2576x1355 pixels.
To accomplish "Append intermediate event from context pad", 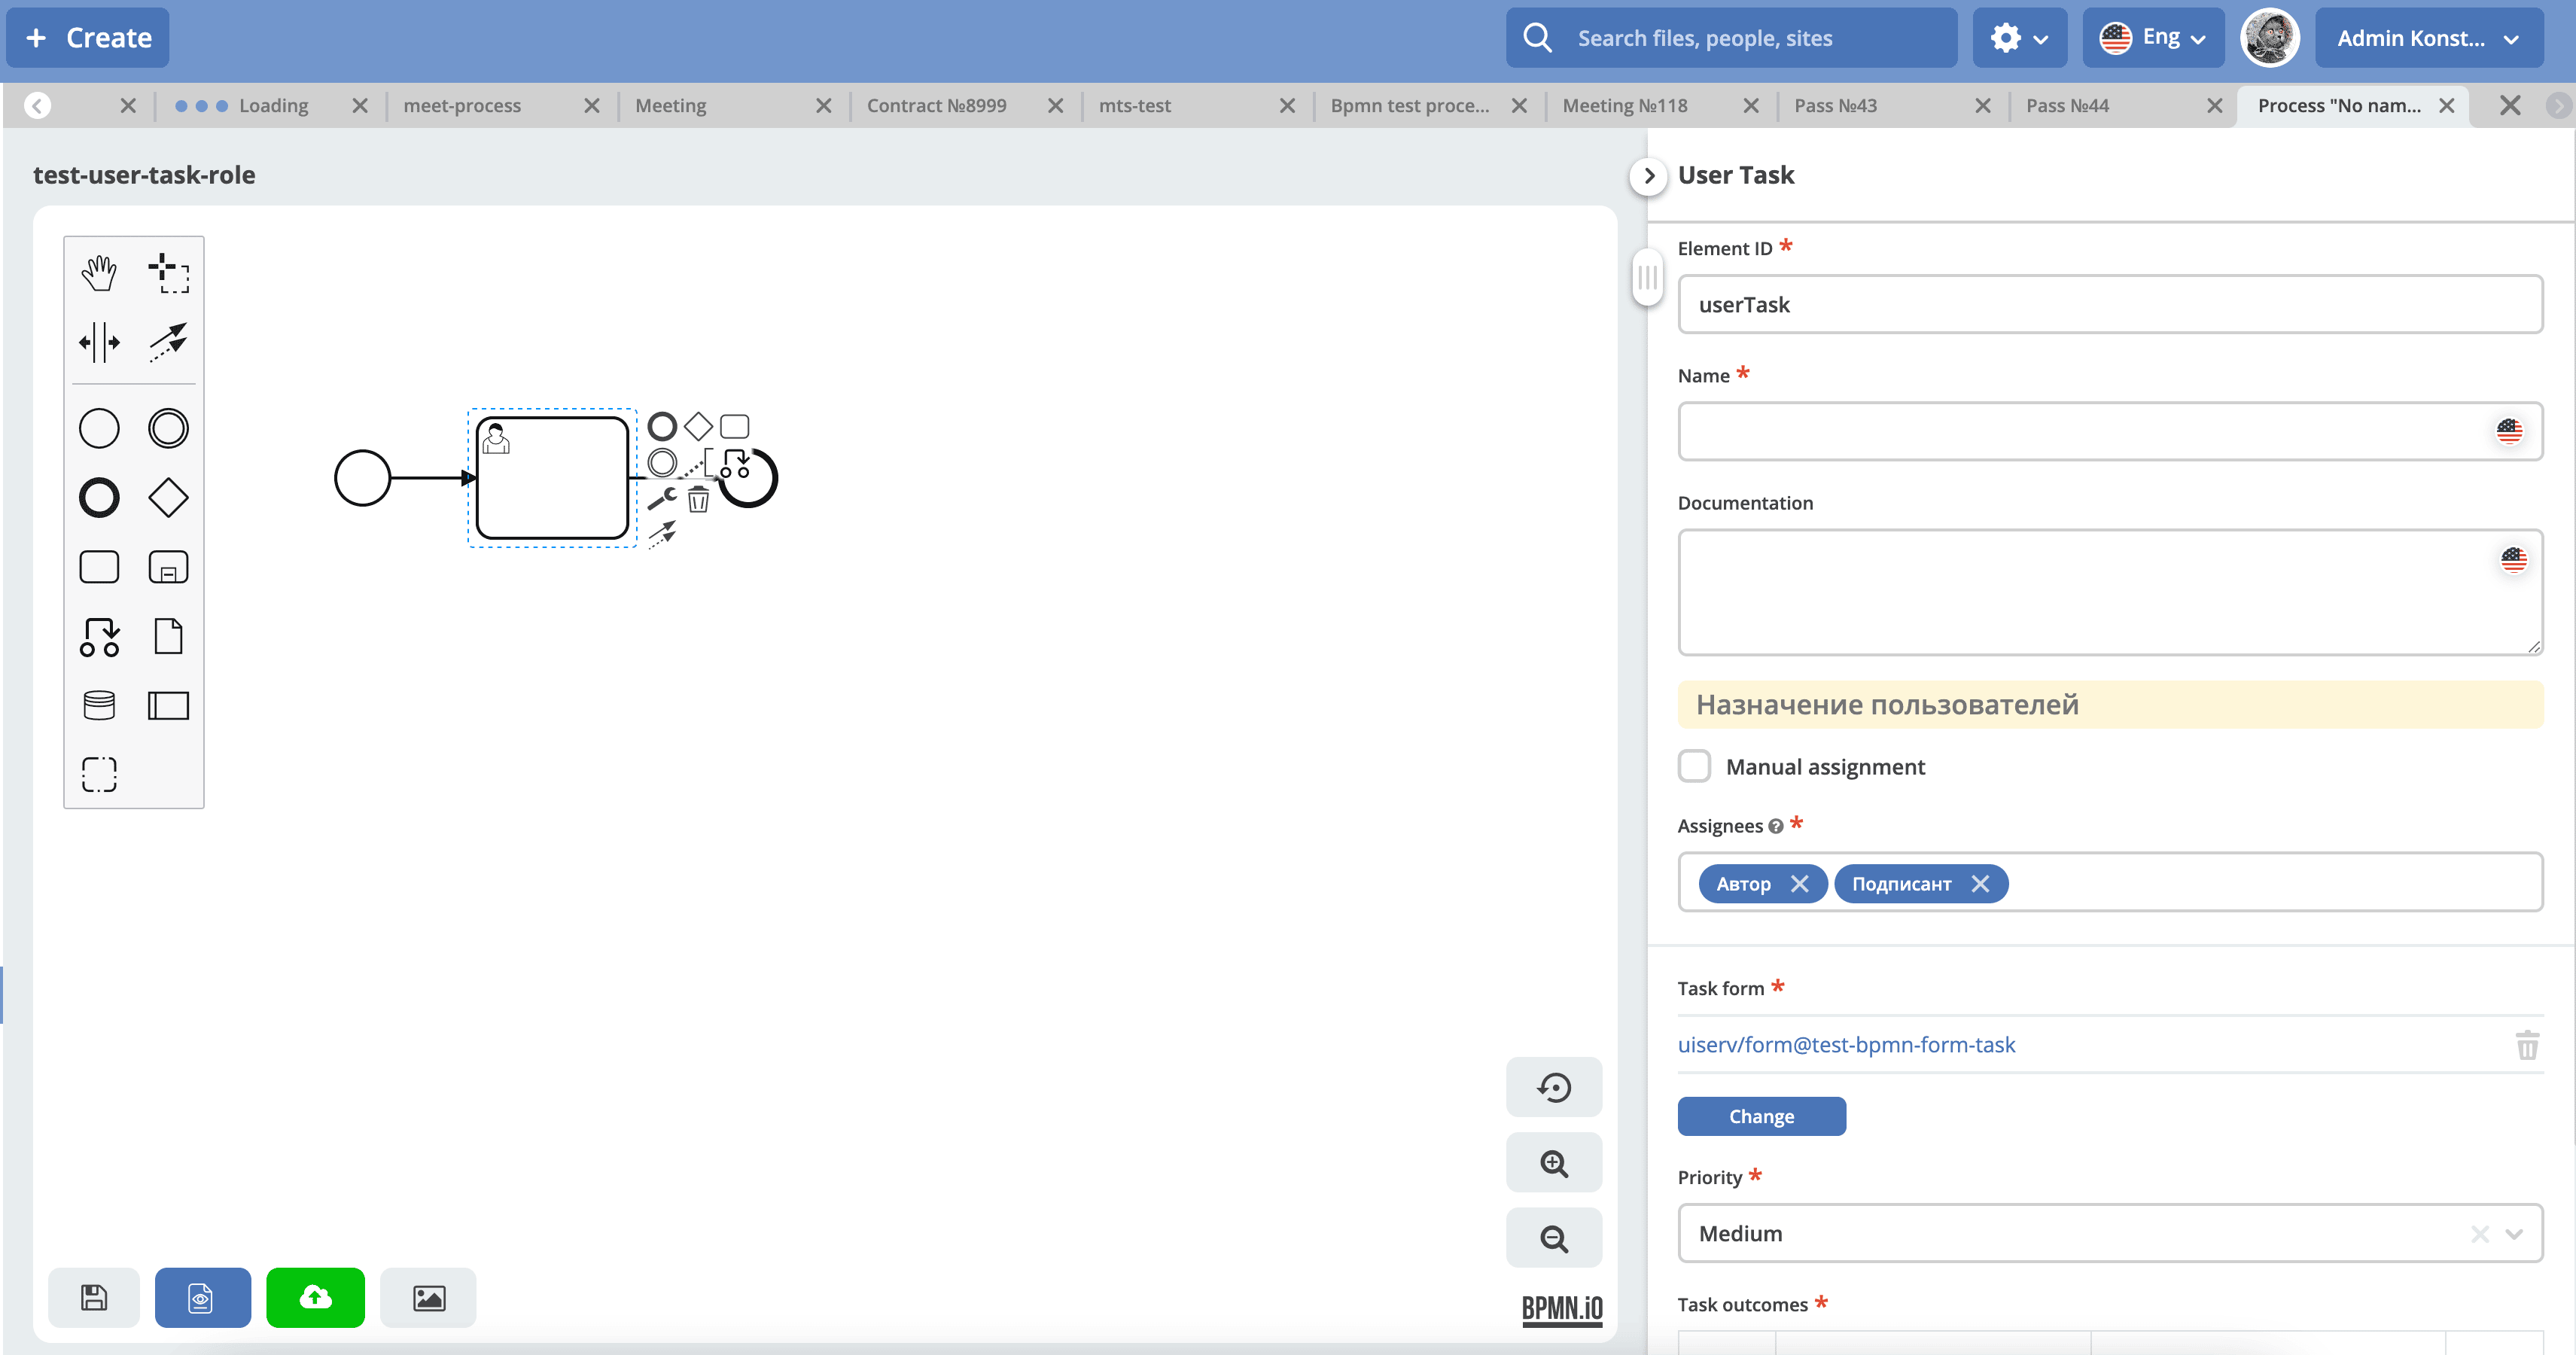I will click(x=662, y=462).
